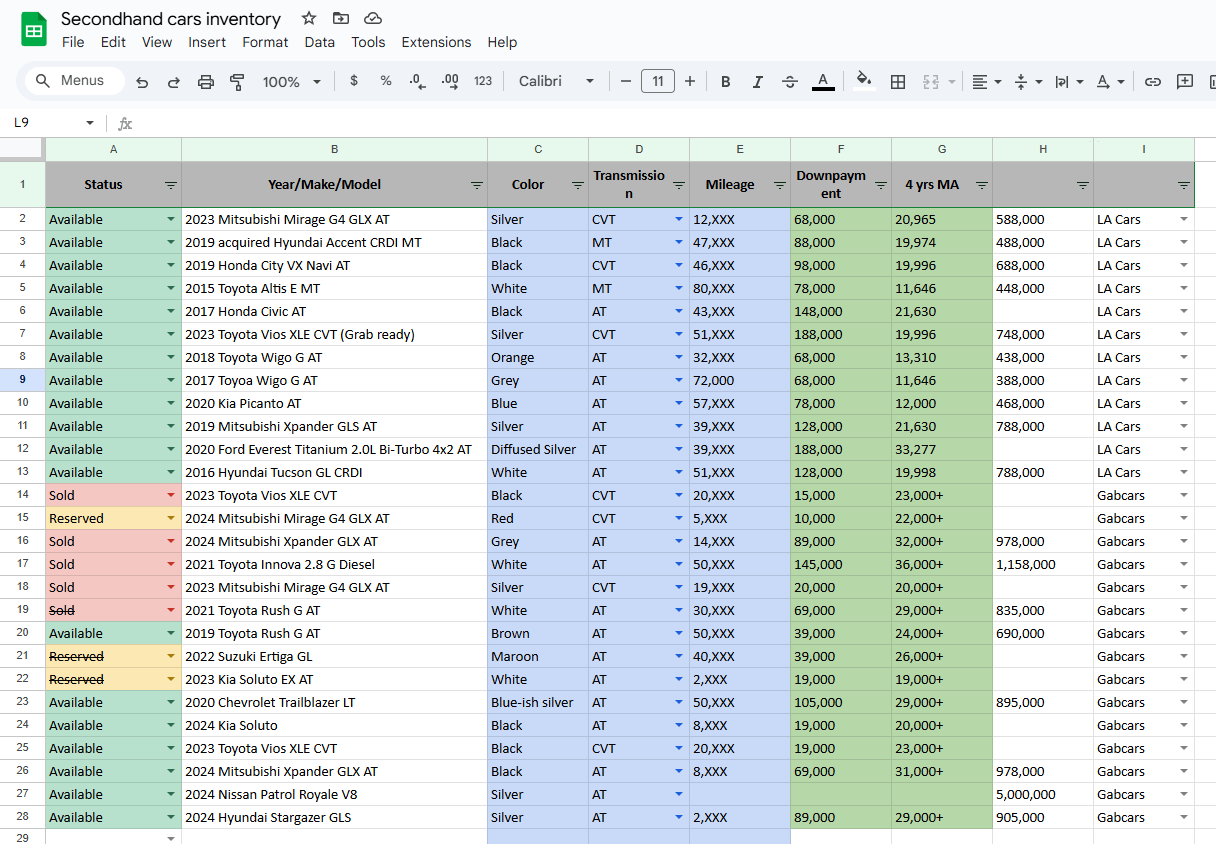This screenshot has width=1216, height=844.
Task: Increase font size with plus button
Action: 690,82
